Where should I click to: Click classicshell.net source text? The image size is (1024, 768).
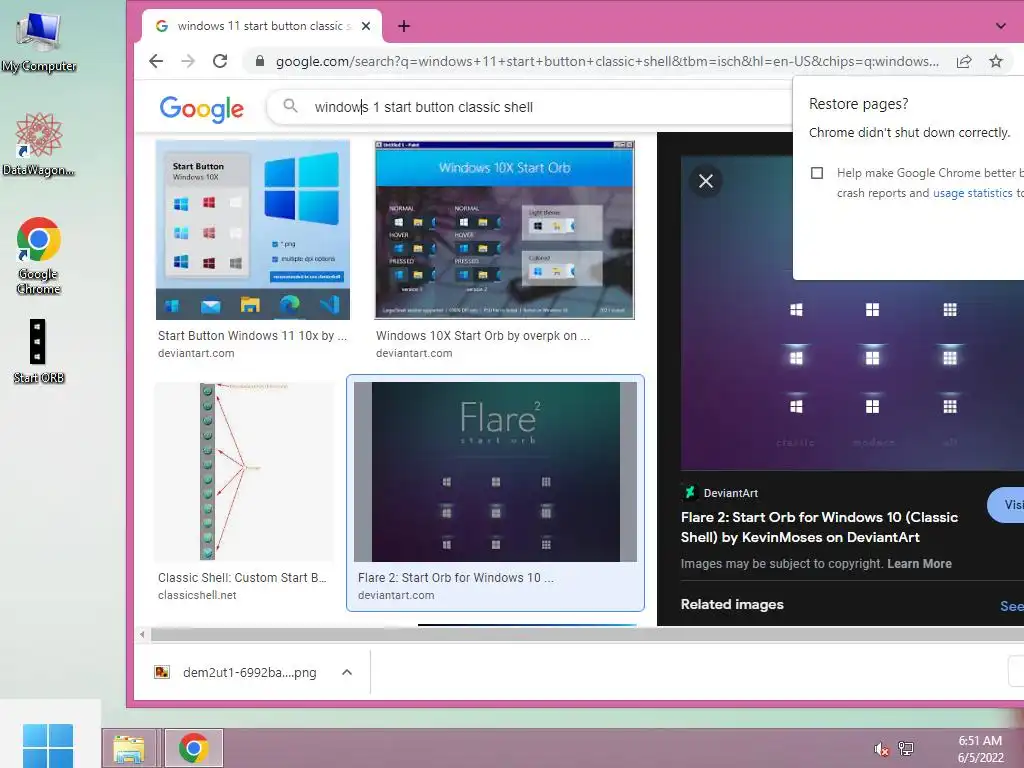click(197, 595)
